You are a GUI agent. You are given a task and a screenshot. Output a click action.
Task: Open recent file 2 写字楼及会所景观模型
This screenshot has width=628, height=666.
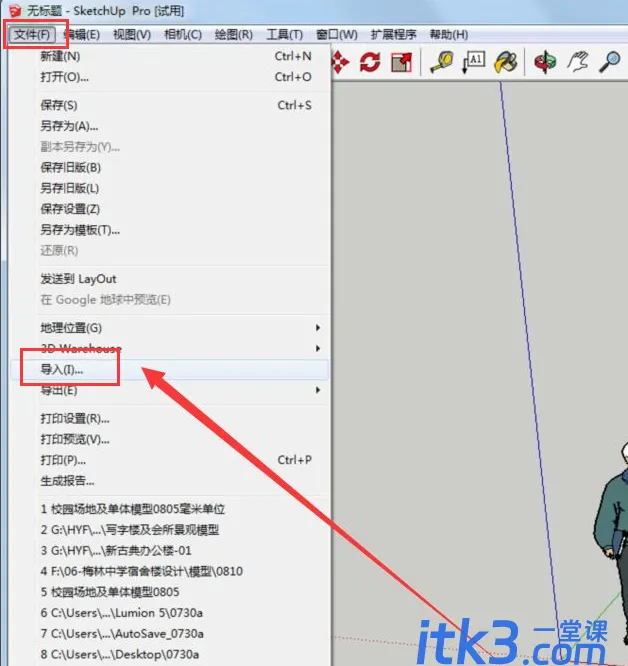click(169, 530)
